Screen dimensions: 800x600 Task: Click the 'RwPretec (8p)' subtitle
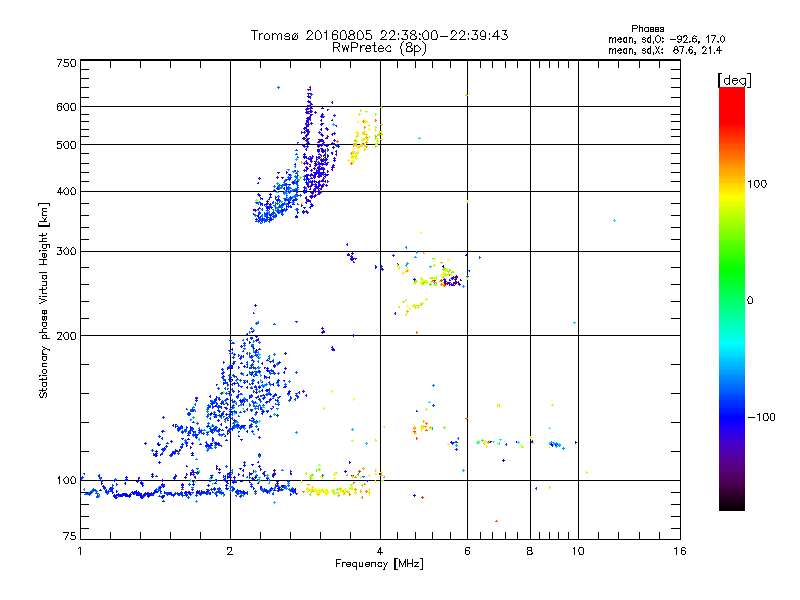(379, 48)
